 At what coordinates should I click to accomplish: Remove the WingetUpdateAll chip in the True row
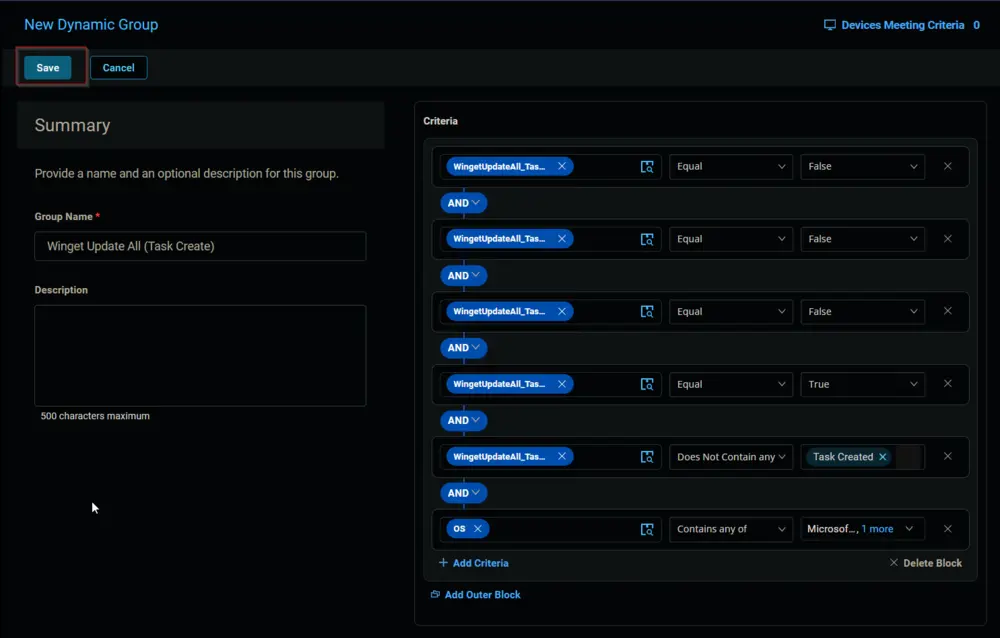562,384
